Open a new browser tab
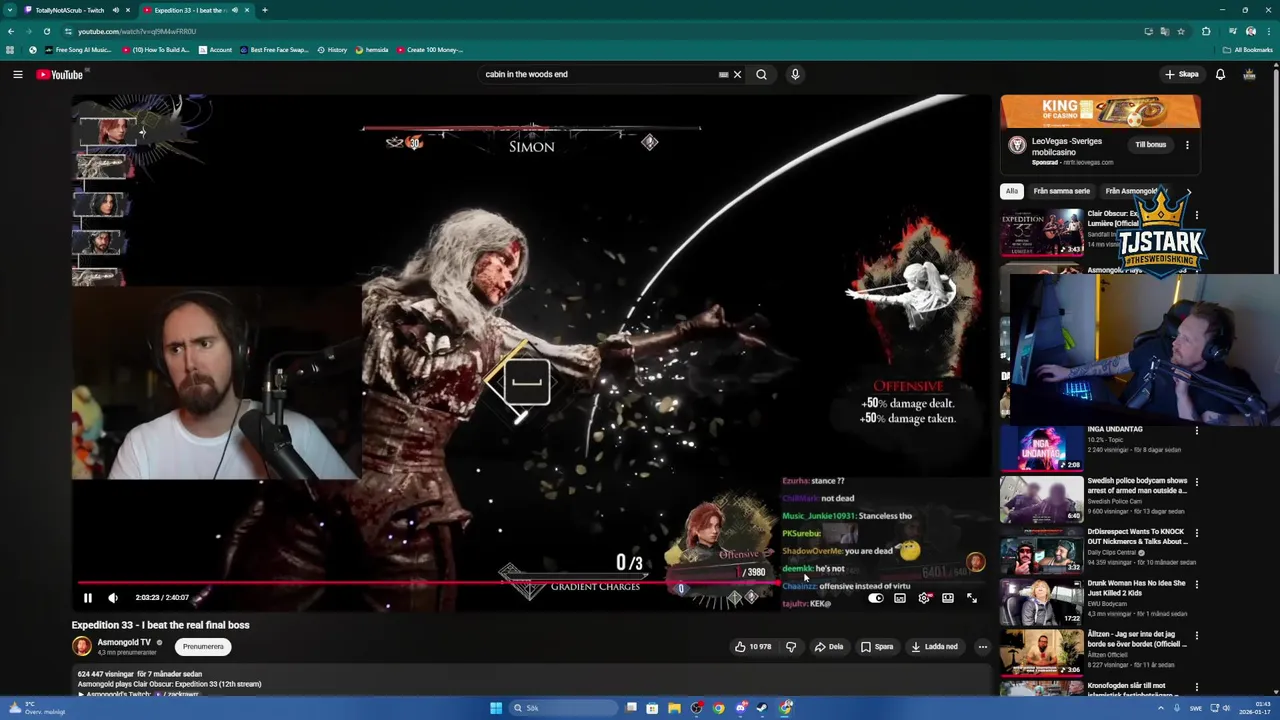This screenshot has height=720, width=1280. (x=264, y=10)
